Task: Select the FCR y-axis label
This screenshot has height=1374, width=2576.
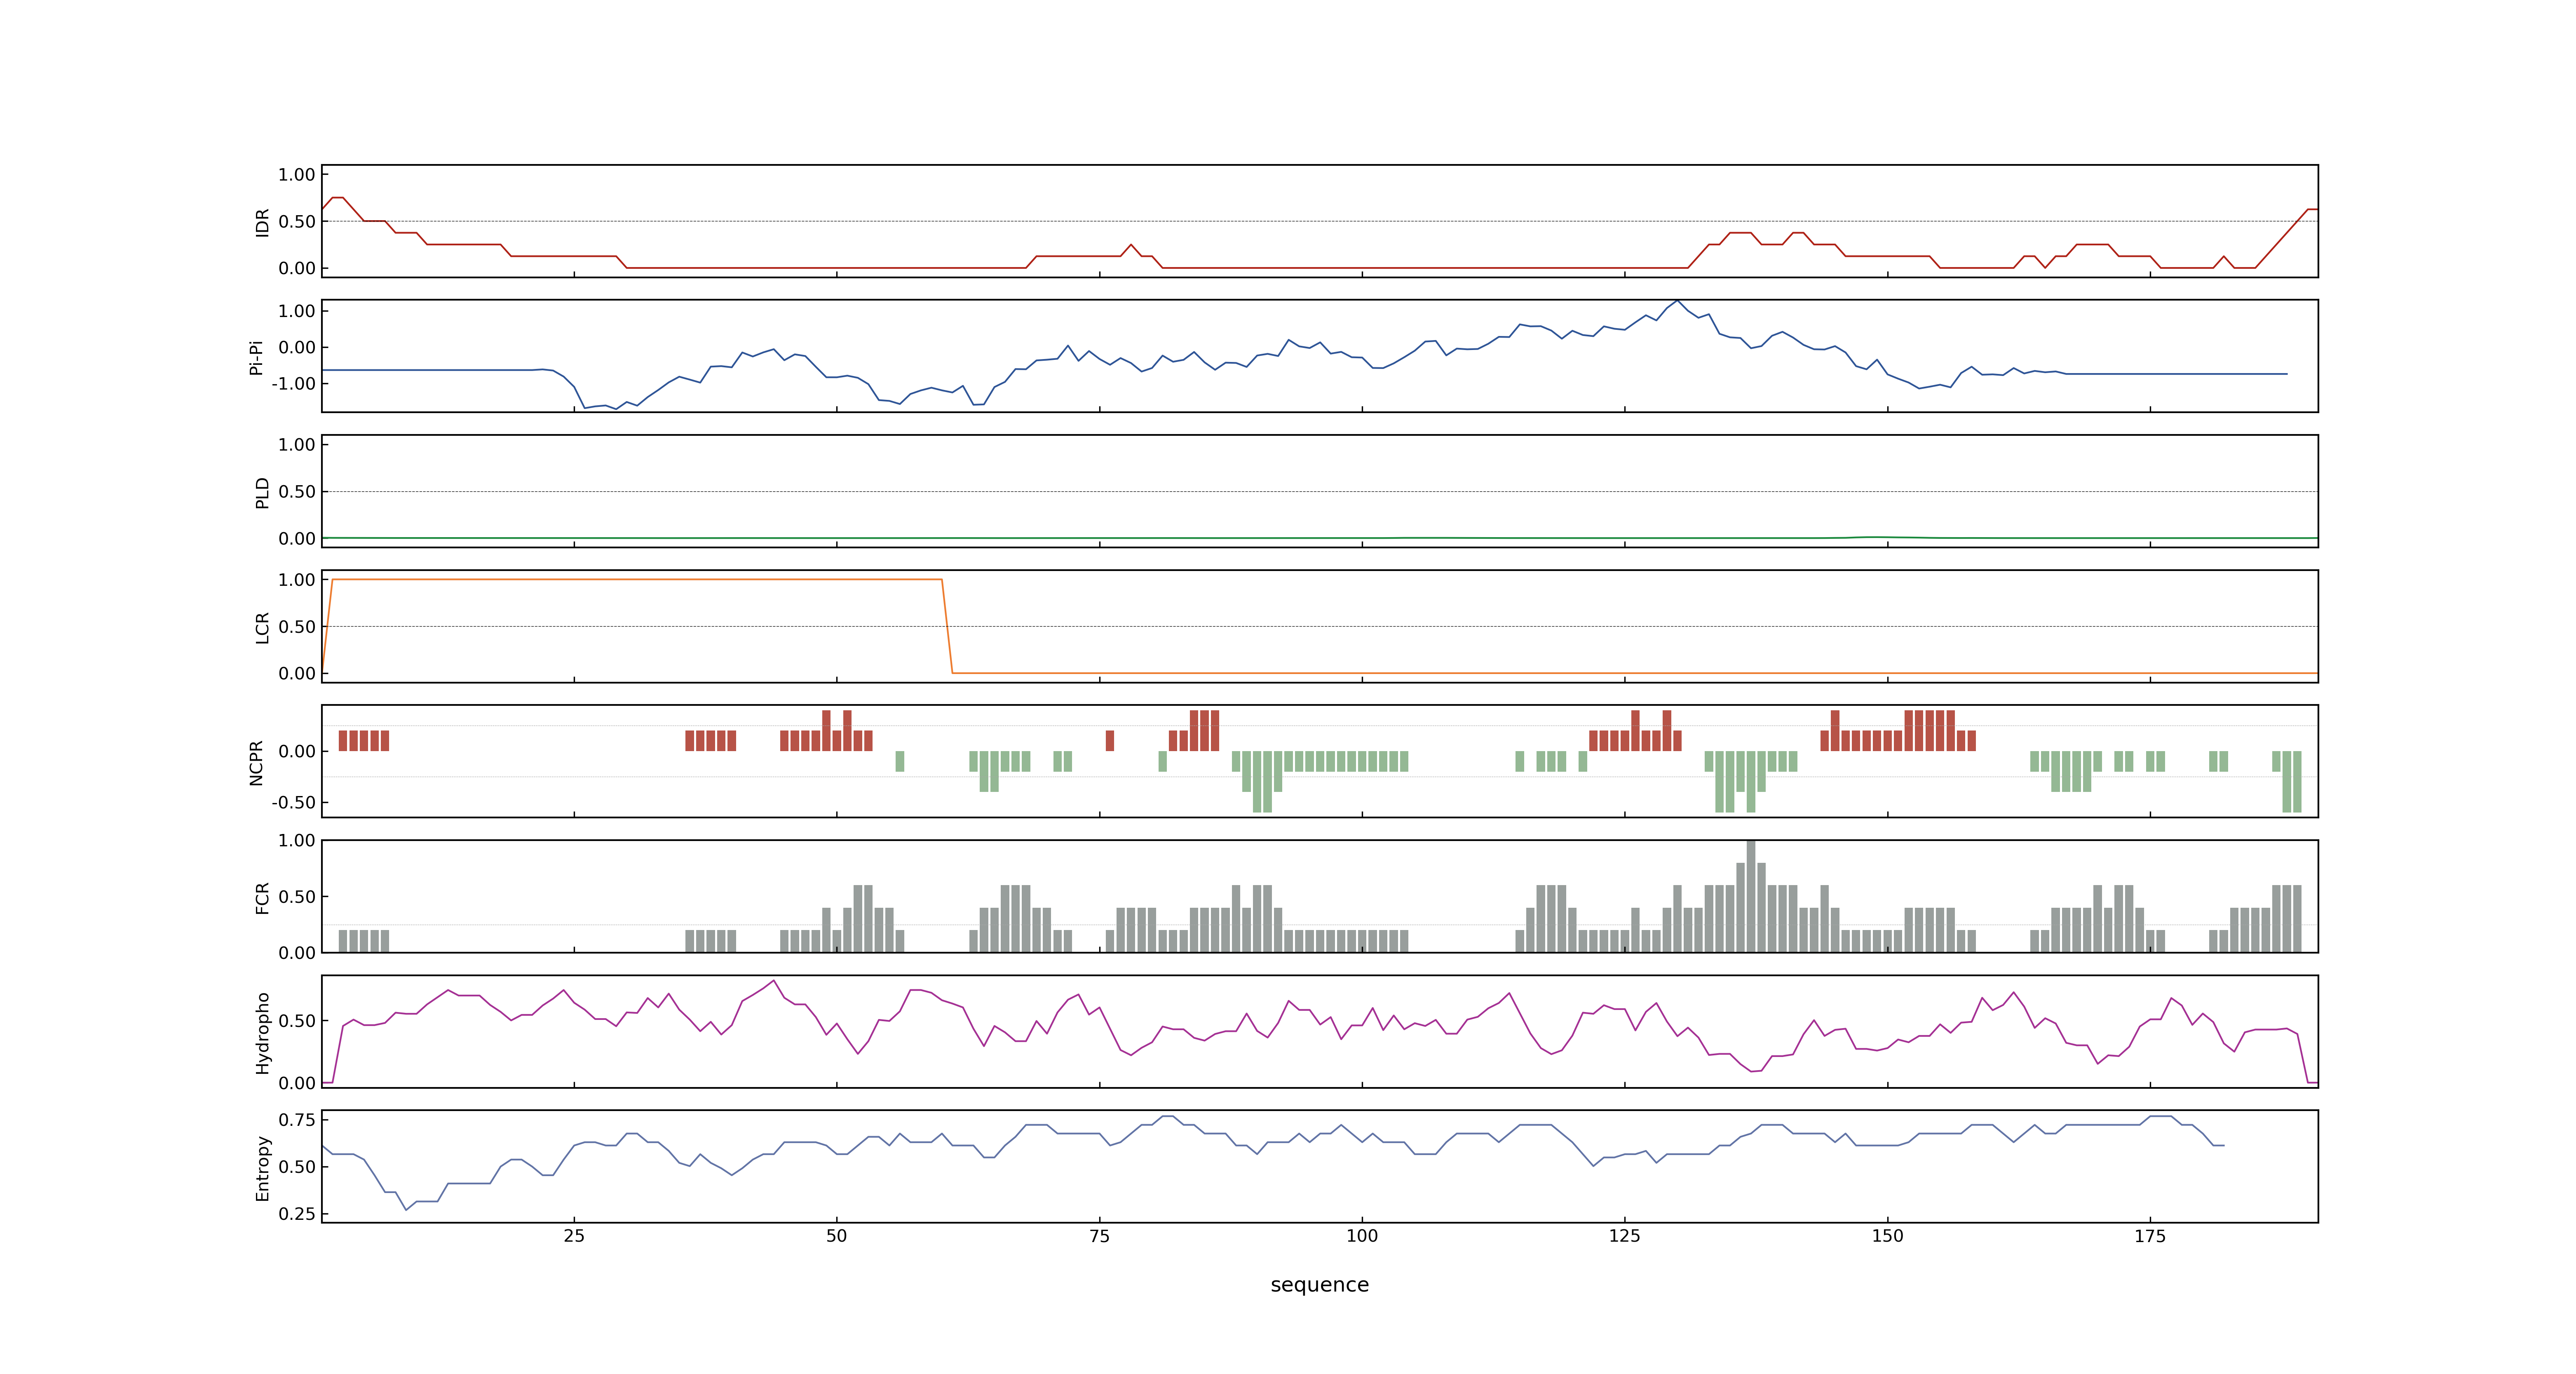Action: click(262, 898)
